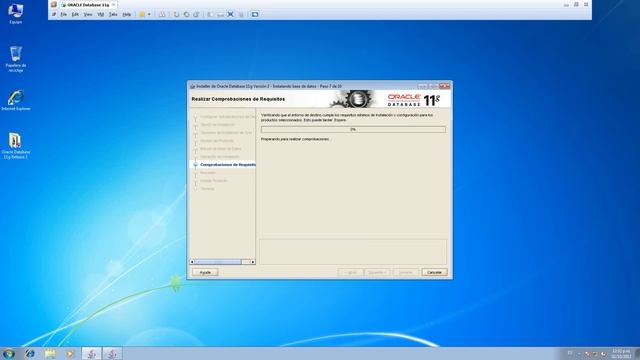Open the Oracle Database 11g Release 2 folder
The width and height of the screenshot is (640, 360).
16,145
